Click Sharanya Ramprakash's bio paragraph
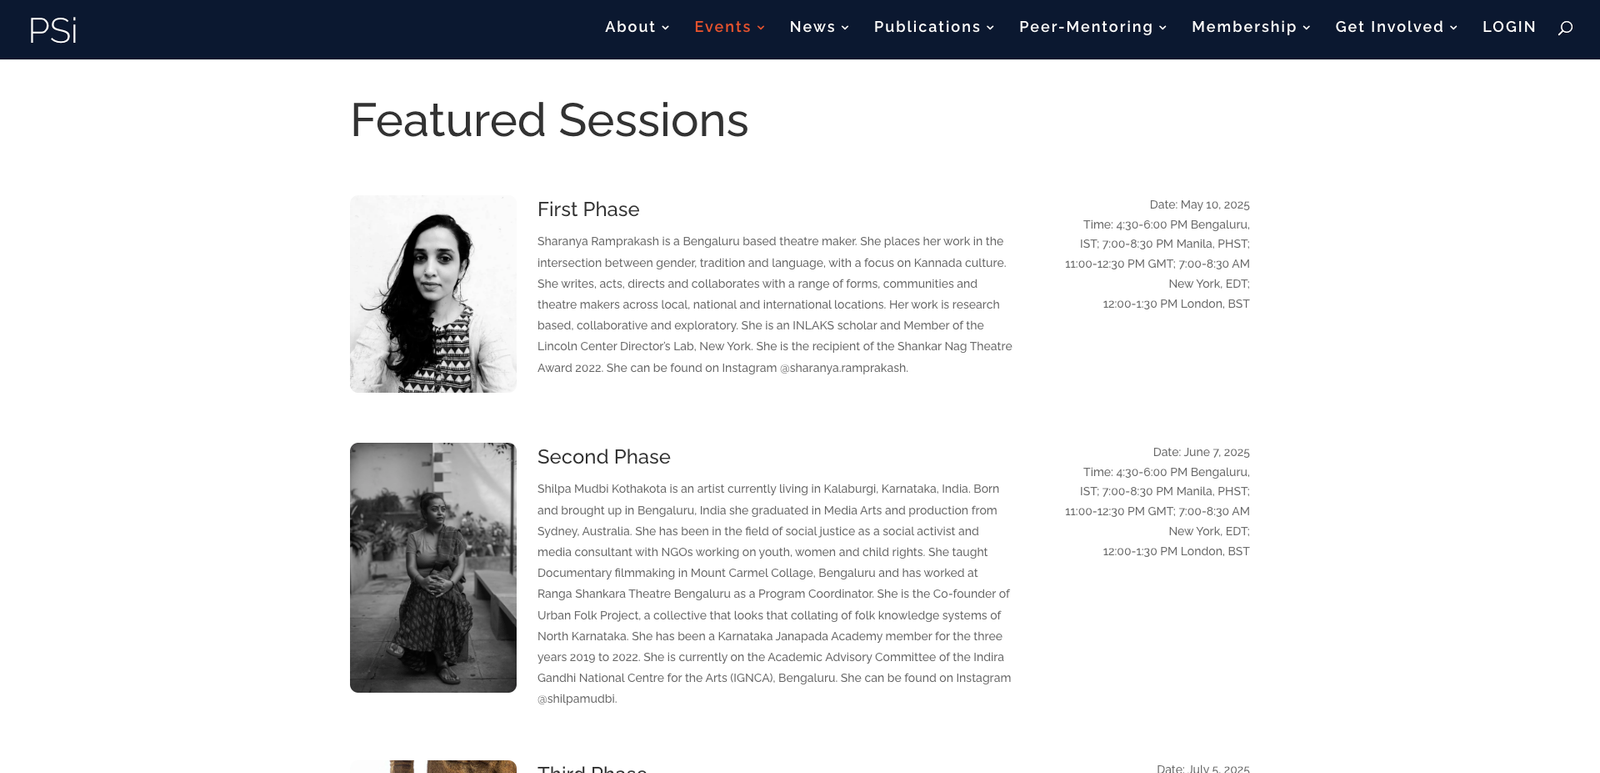 774,304
